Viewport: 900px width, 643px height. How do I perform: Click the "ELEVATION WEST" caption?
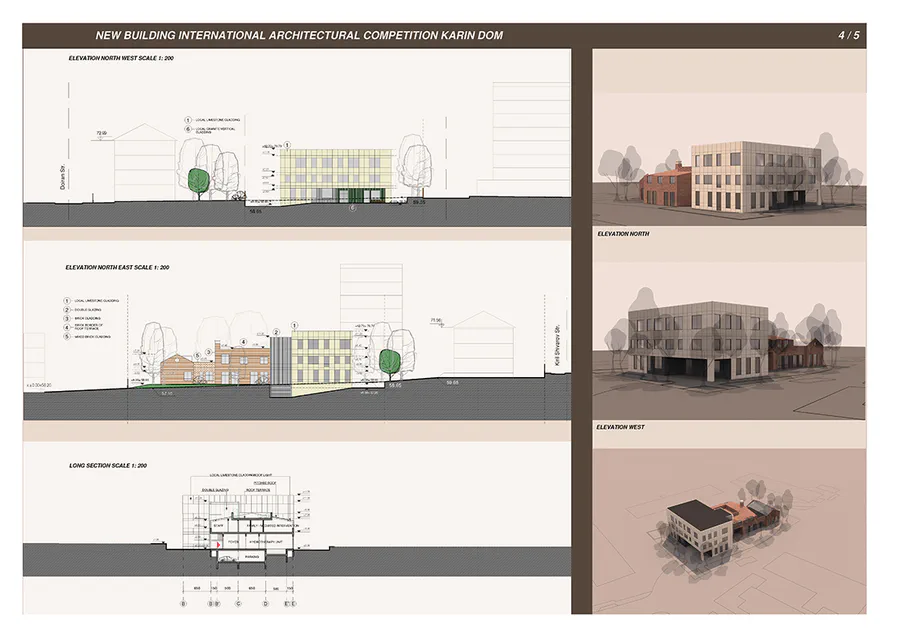tap(620, 427)
